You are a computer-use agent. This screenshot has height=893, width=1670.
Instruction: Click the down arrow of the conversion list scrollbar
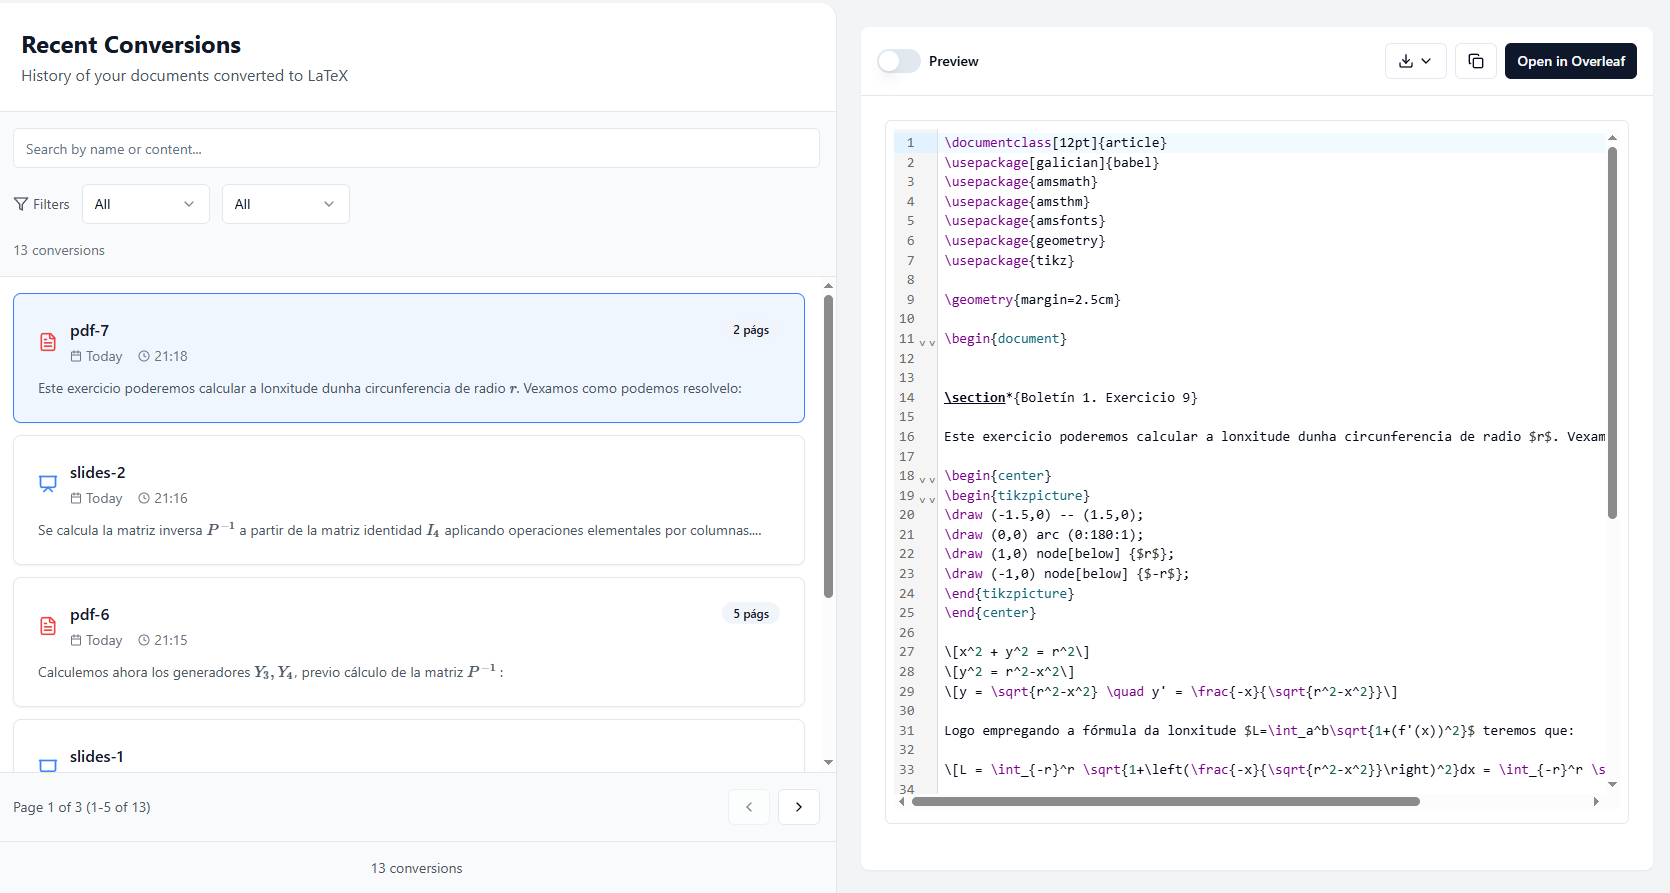[x=828, y=762]
